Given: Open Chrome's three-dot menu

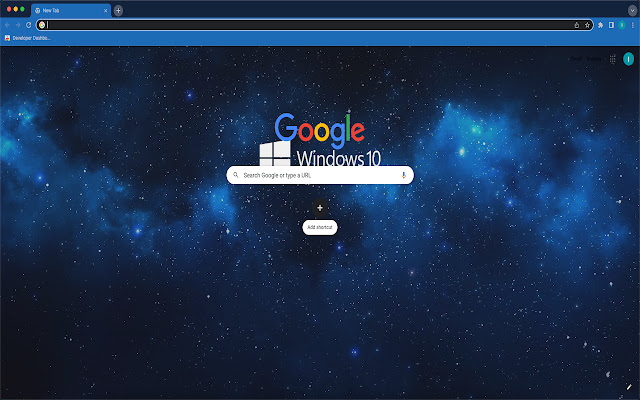Looking at the screenshot, I should tap(633, 25).
